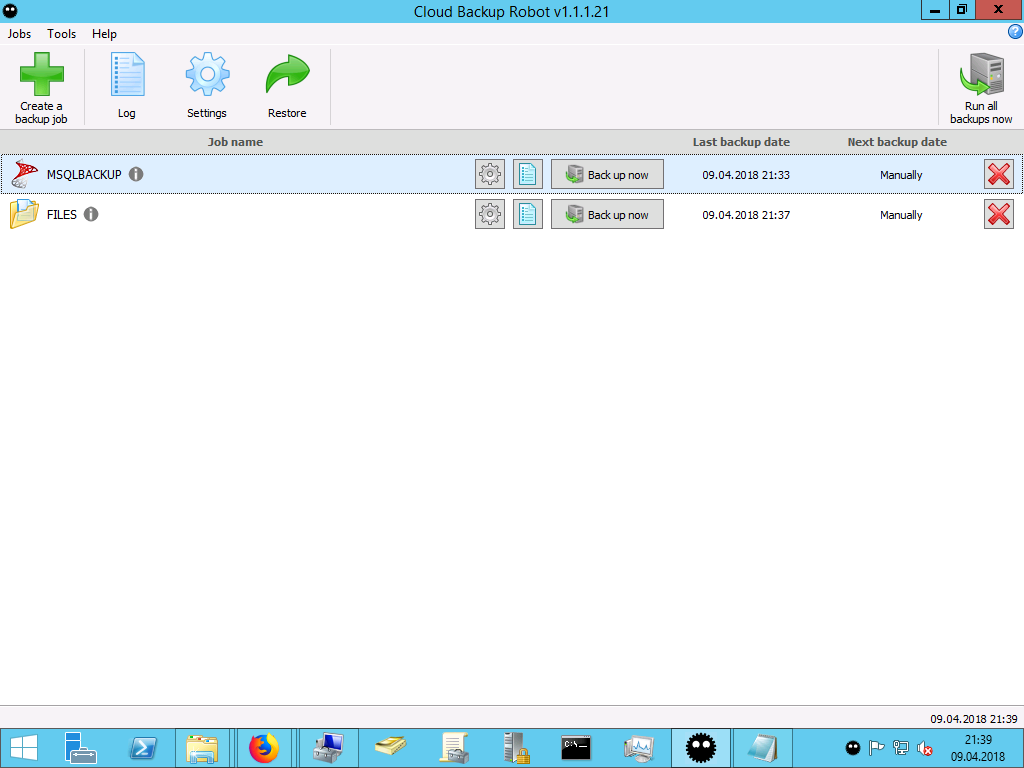1024x768 pixels.
Task: View log document icon for MSQLBACKUP job
Action: [x=528, y=175]
